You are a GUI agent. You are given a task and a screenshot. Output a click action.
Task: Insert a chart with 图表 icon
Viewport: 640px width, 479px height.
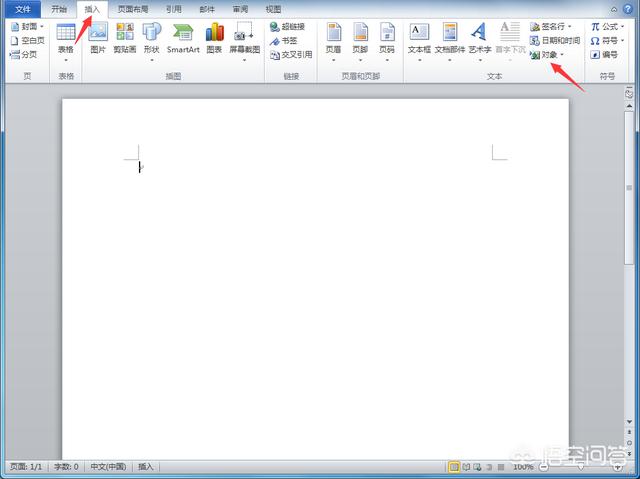(x=215, y=38)
